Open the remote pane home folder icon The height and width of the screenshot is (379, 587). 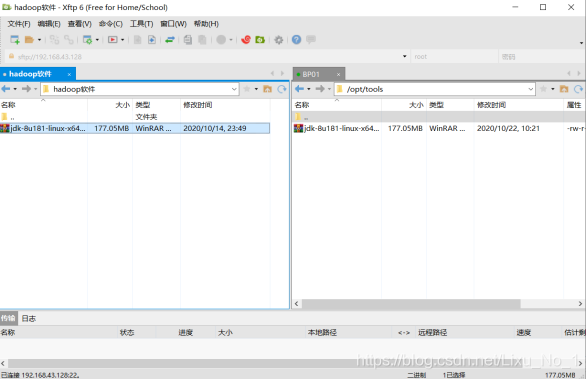[x=564, y=89]
